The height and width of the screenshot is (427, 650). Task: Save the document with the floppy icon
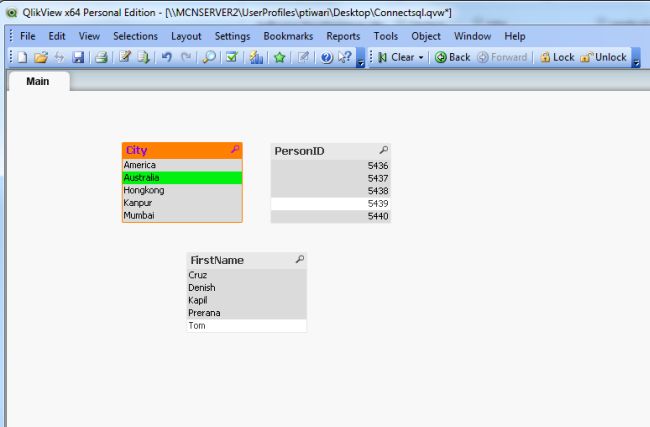pyautogui.click(x=78, y=57)
